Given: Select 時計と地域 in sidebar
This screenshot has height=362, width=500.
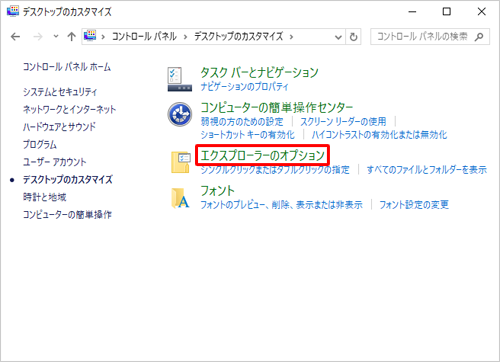Looking at the screenshot, I should (x=45, y=197).
